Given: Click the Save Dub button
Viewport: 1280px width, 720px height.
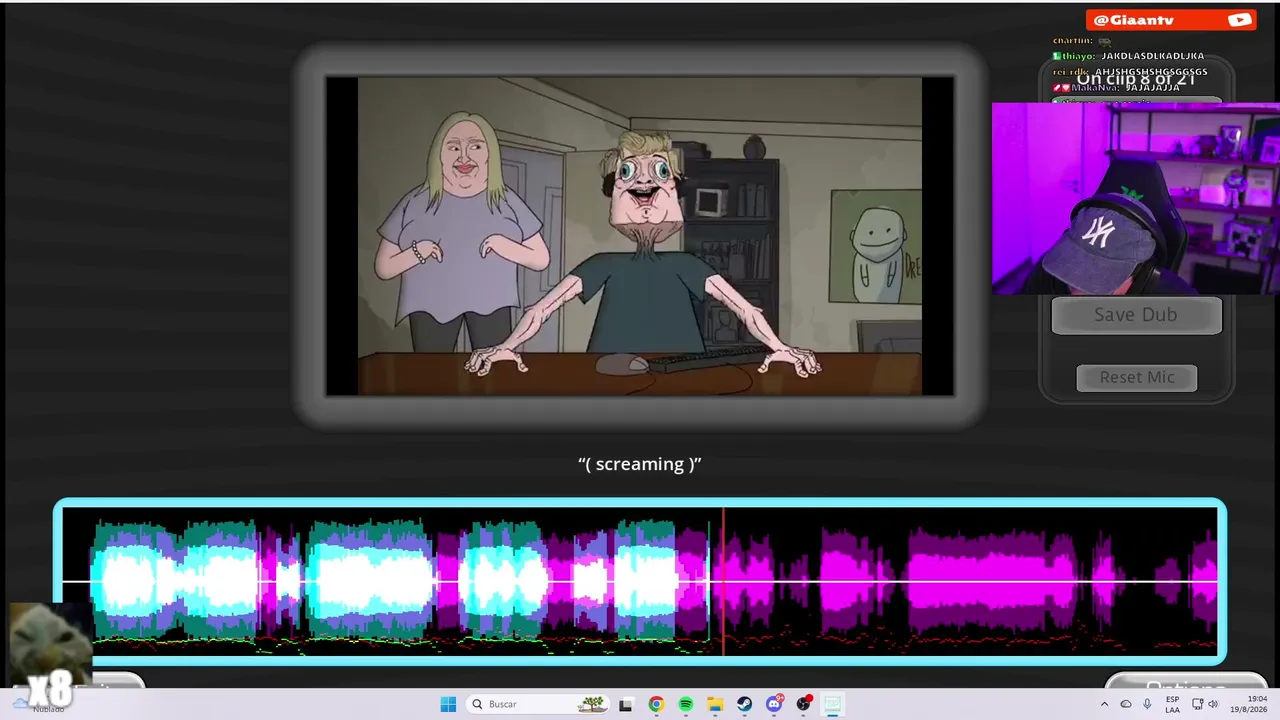Looking at the screenshot, I should coord(1136,315).
